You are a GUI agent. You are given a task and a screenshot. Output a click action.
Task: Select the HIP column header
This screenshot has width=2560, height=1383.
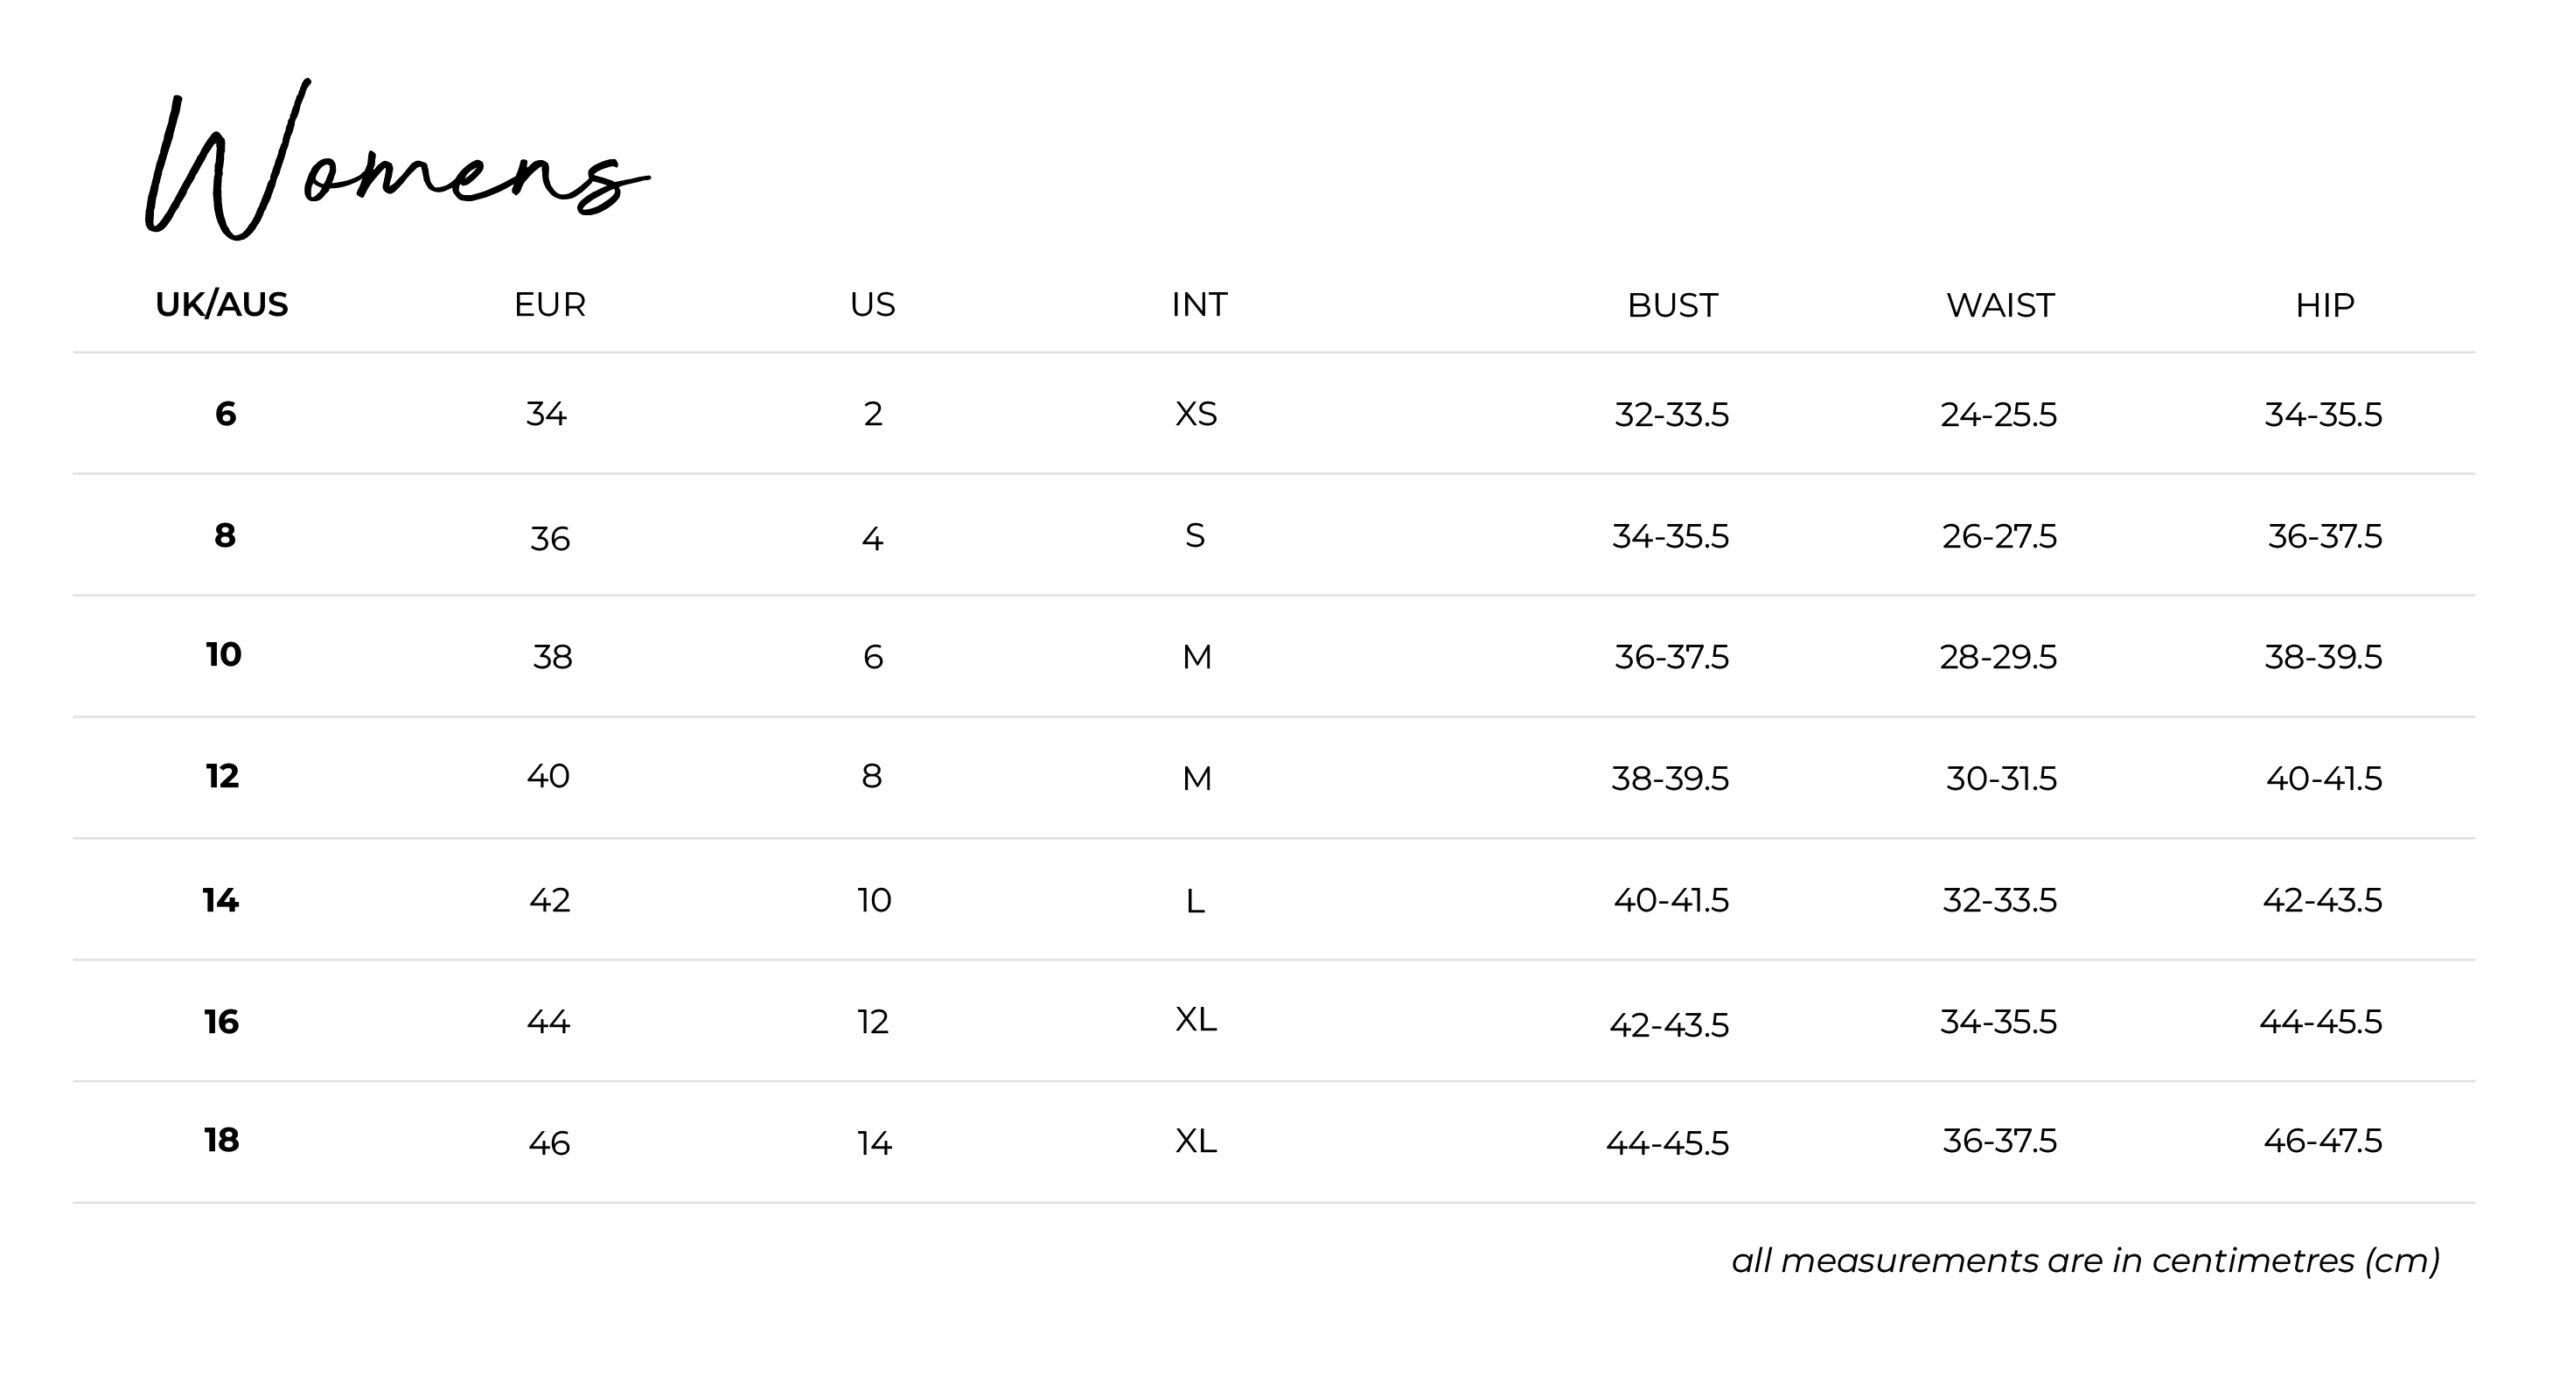pyautogui.click(x=2324, y=305)
